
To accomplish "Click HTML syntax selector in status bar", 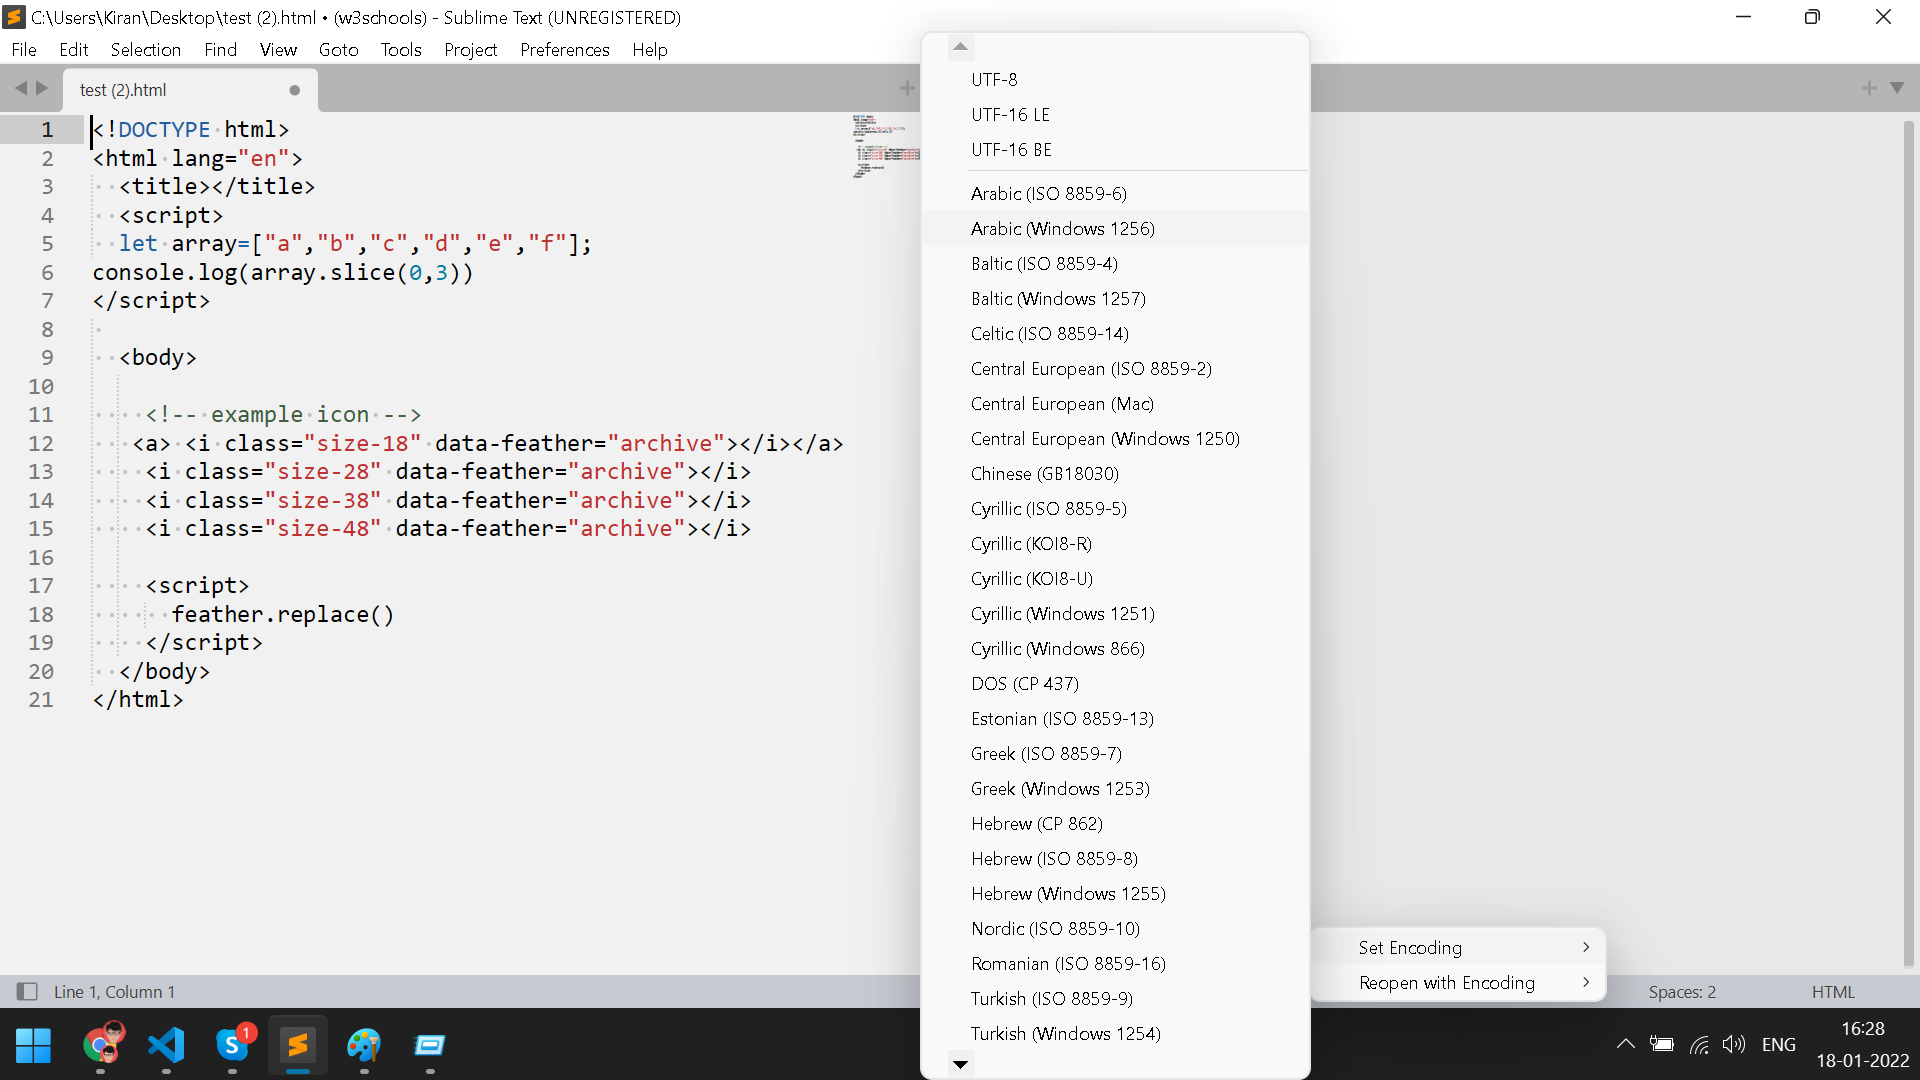I will (1832, 991).
